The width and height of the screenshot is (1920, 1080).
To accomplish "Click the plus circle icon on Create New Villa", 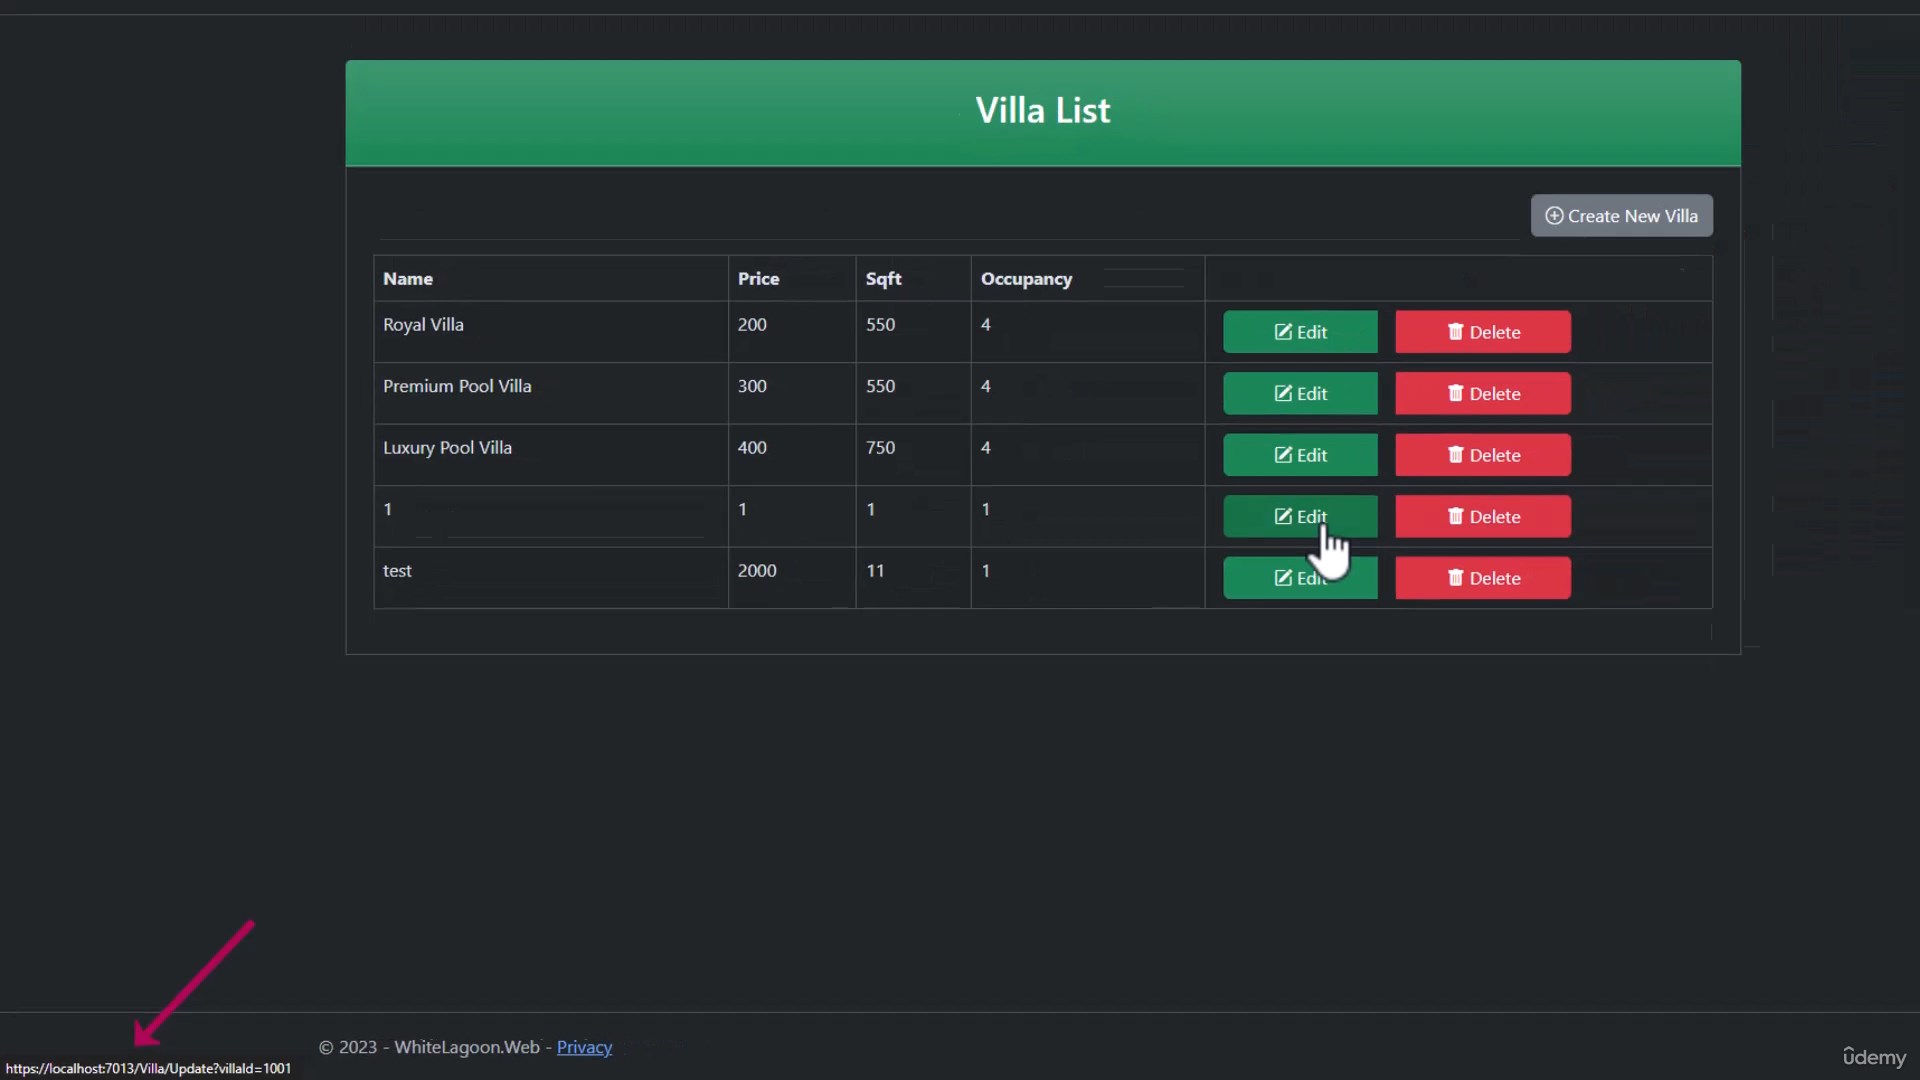I will tap(1554, 216).
